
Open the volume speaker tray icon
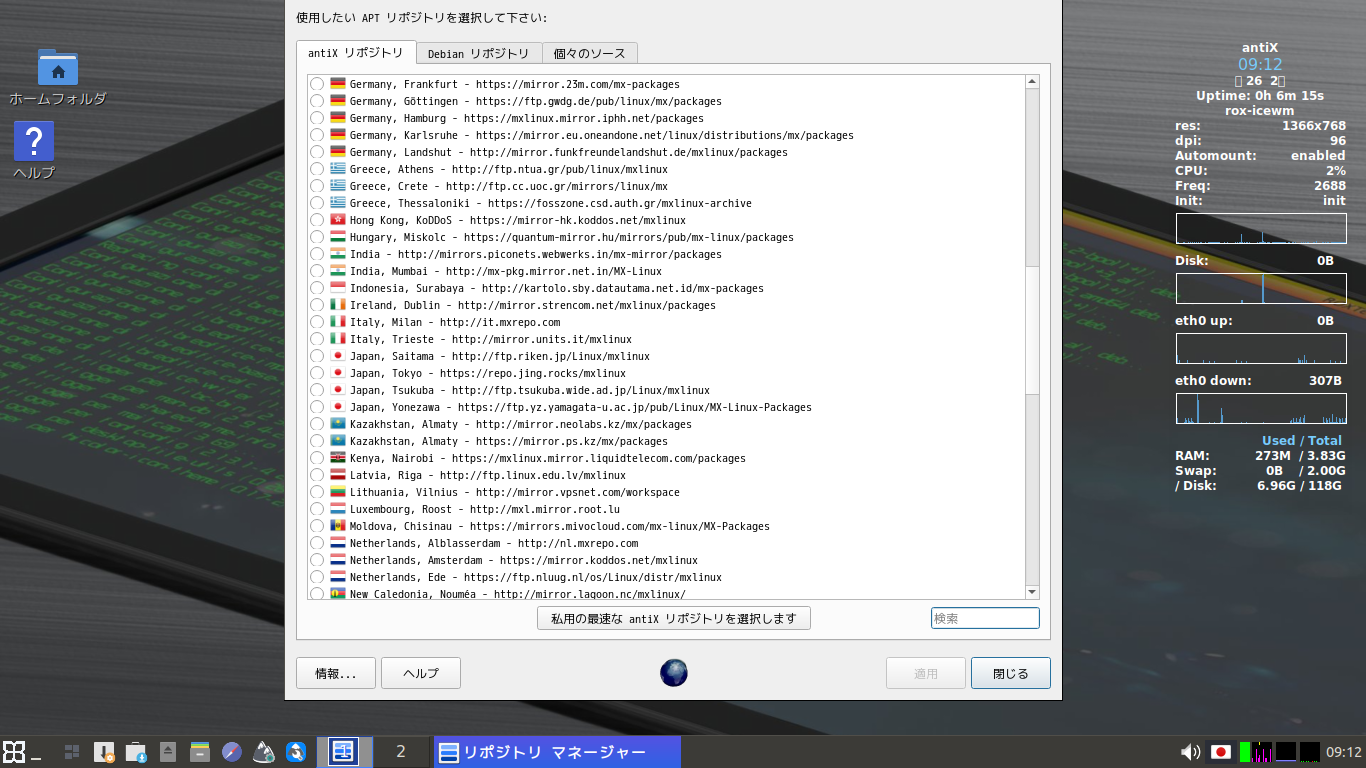[x=1190, y=752]
